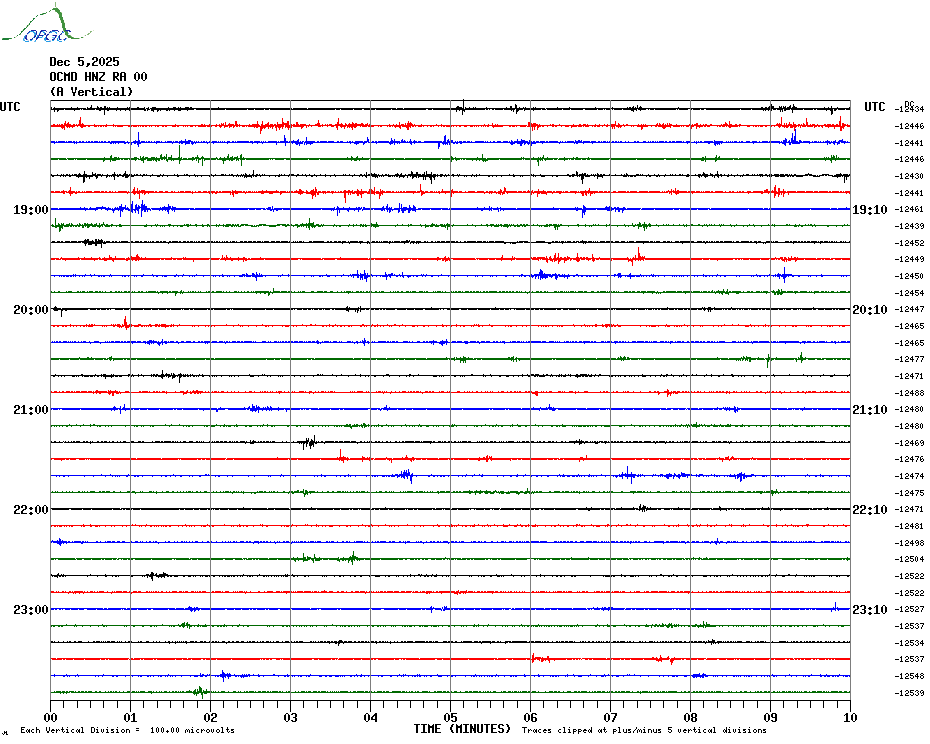930x744 pixels.
Task: Click the DC offset value '-12430'
Action: (909, 176)
